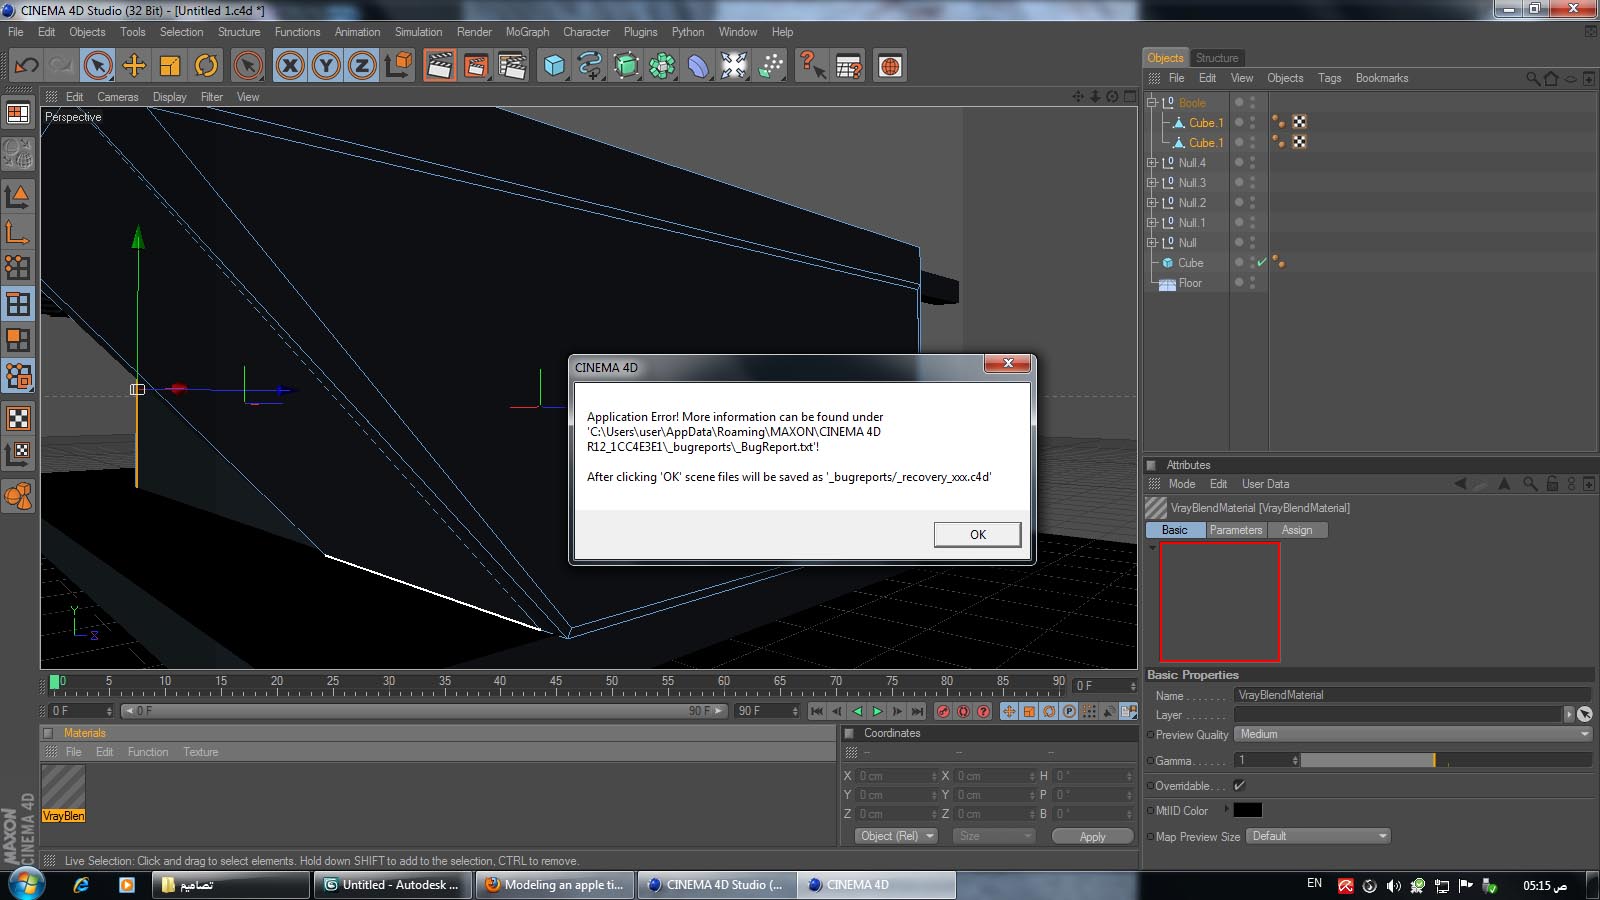Click the spline pen tool icon
Viewport: 1600px width, 900px height.
pos(590,66)
